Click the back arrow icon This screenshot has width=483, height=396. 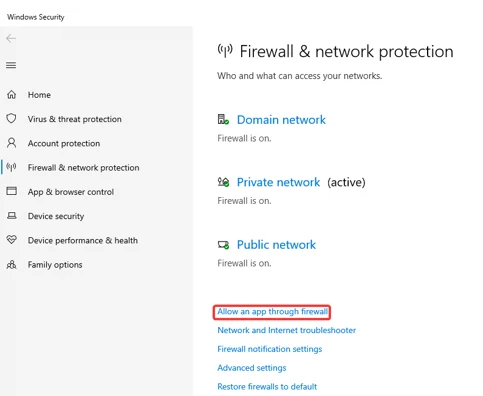click(x=11, y=39)
